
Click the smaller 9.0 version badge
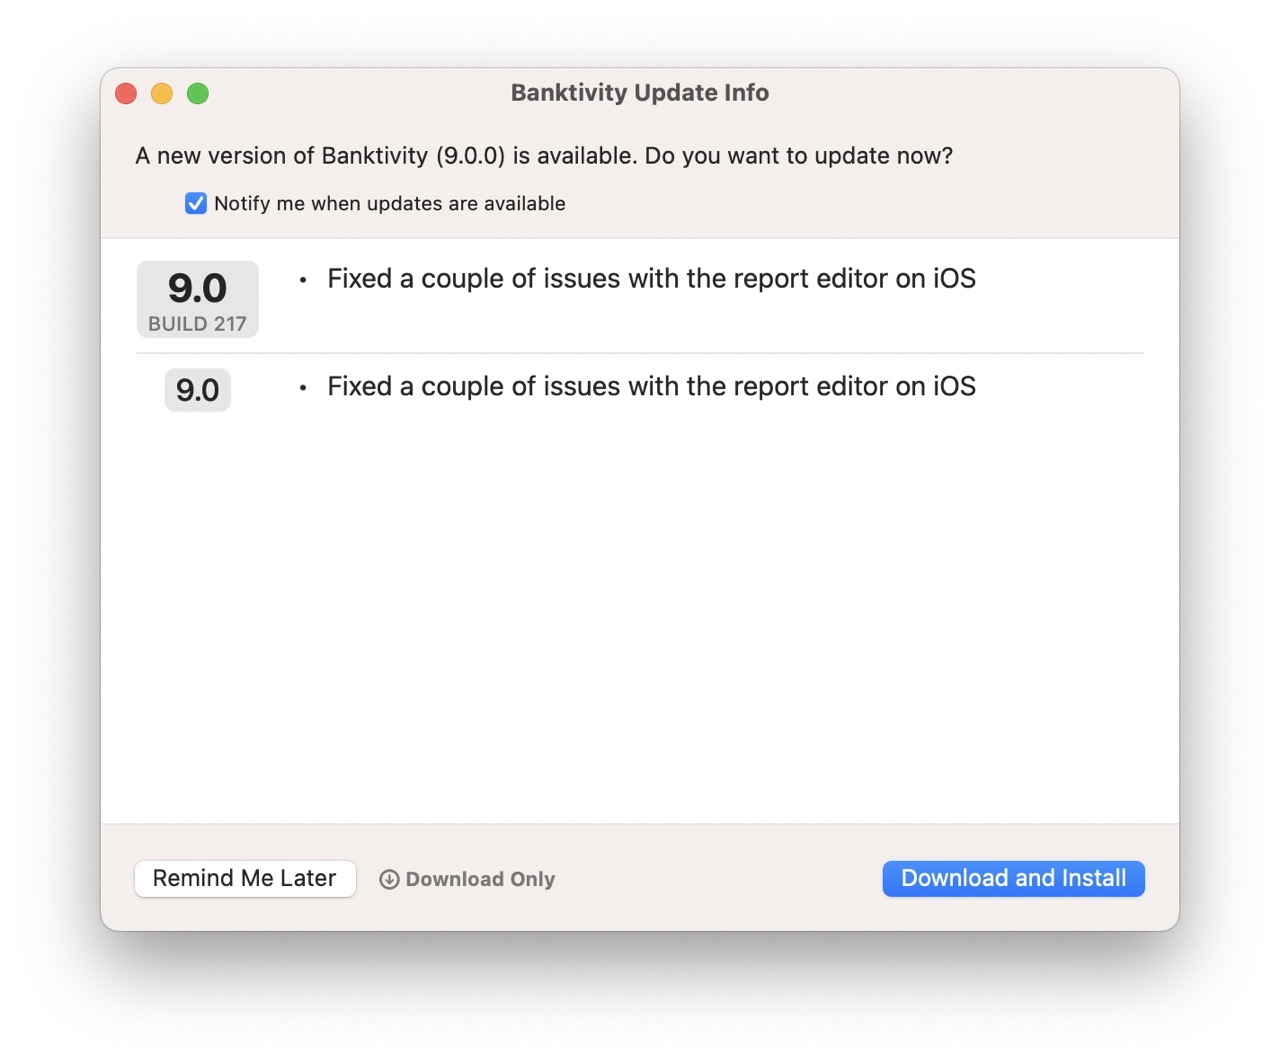197,390
